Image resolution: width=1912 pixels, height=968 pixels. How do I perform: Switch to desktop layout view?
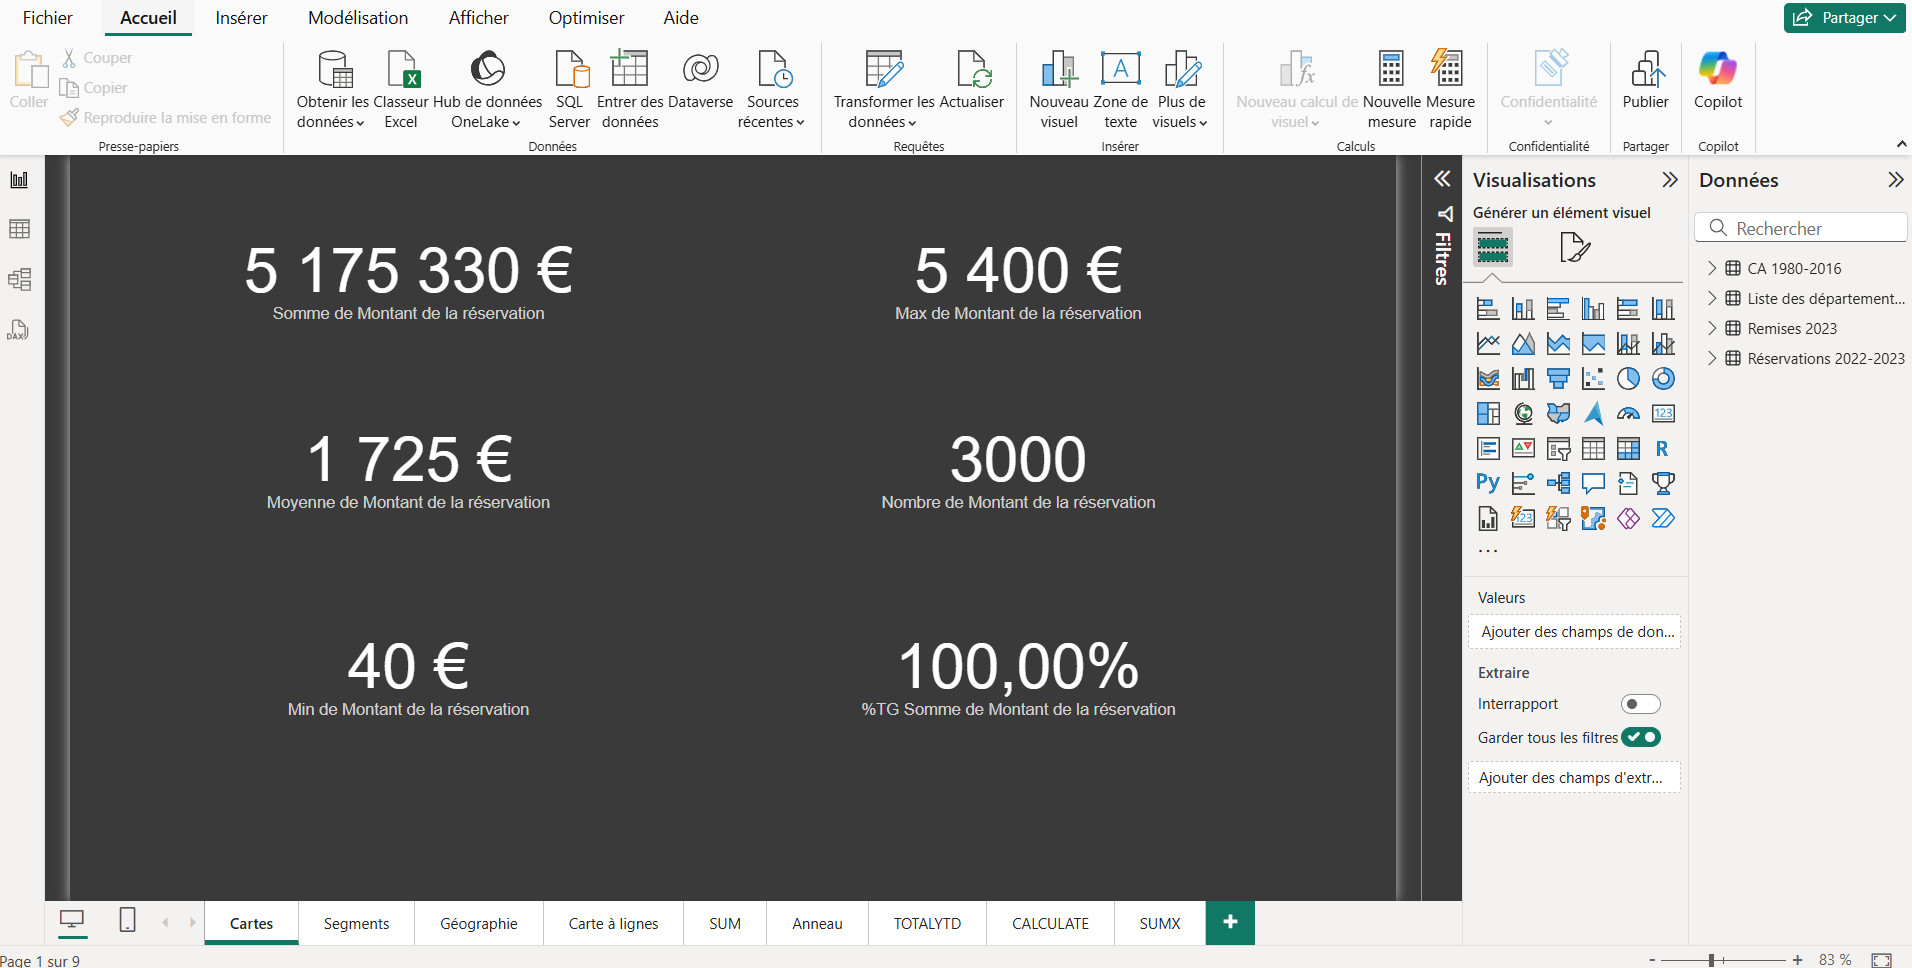(x=72, y=920)
